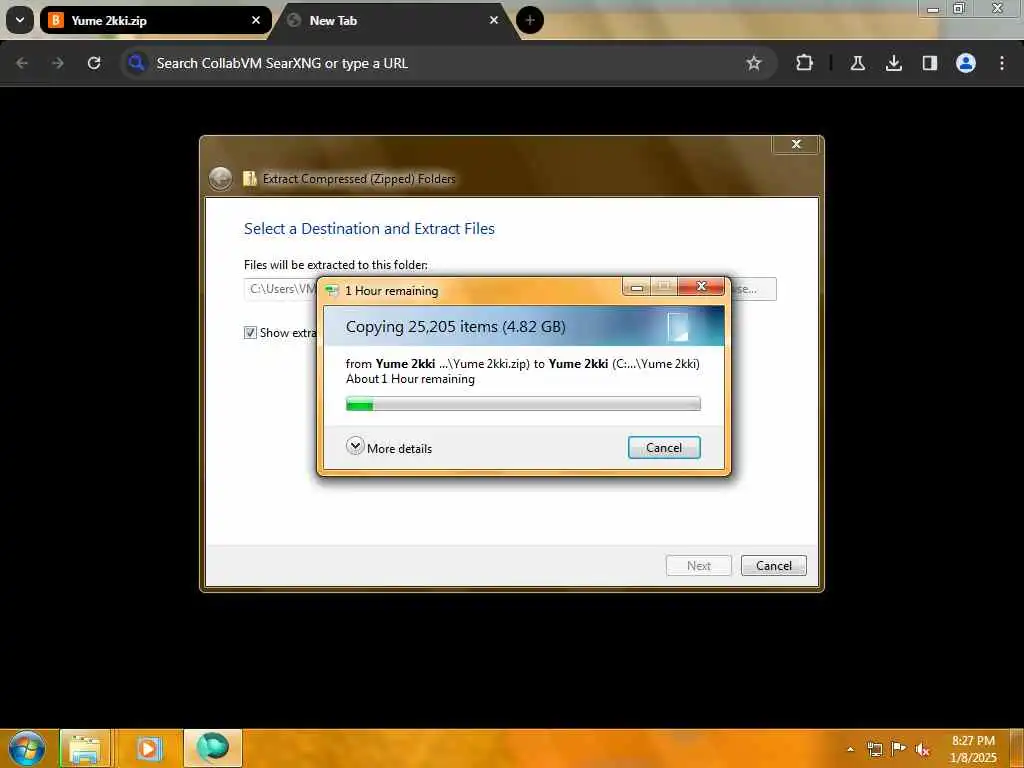This screenshot has height=768, width=1024.
Task: Click 'Copying 25,205 items (4.82 GB)' text
Action: [456, 327]
